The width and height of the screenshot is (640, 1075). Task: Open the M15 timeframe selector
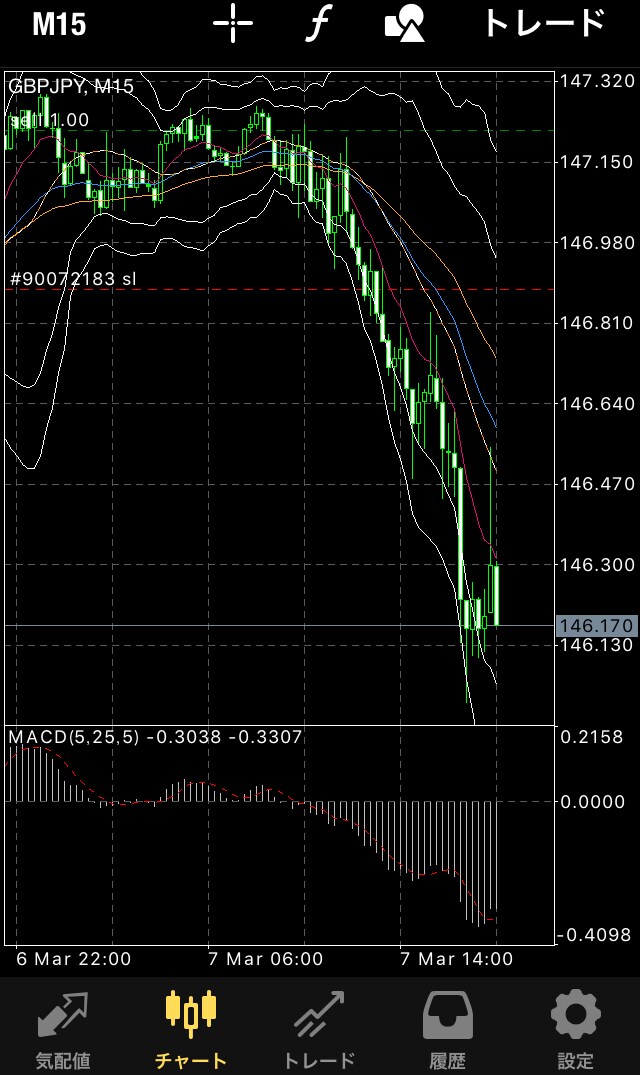coord(60,23)
